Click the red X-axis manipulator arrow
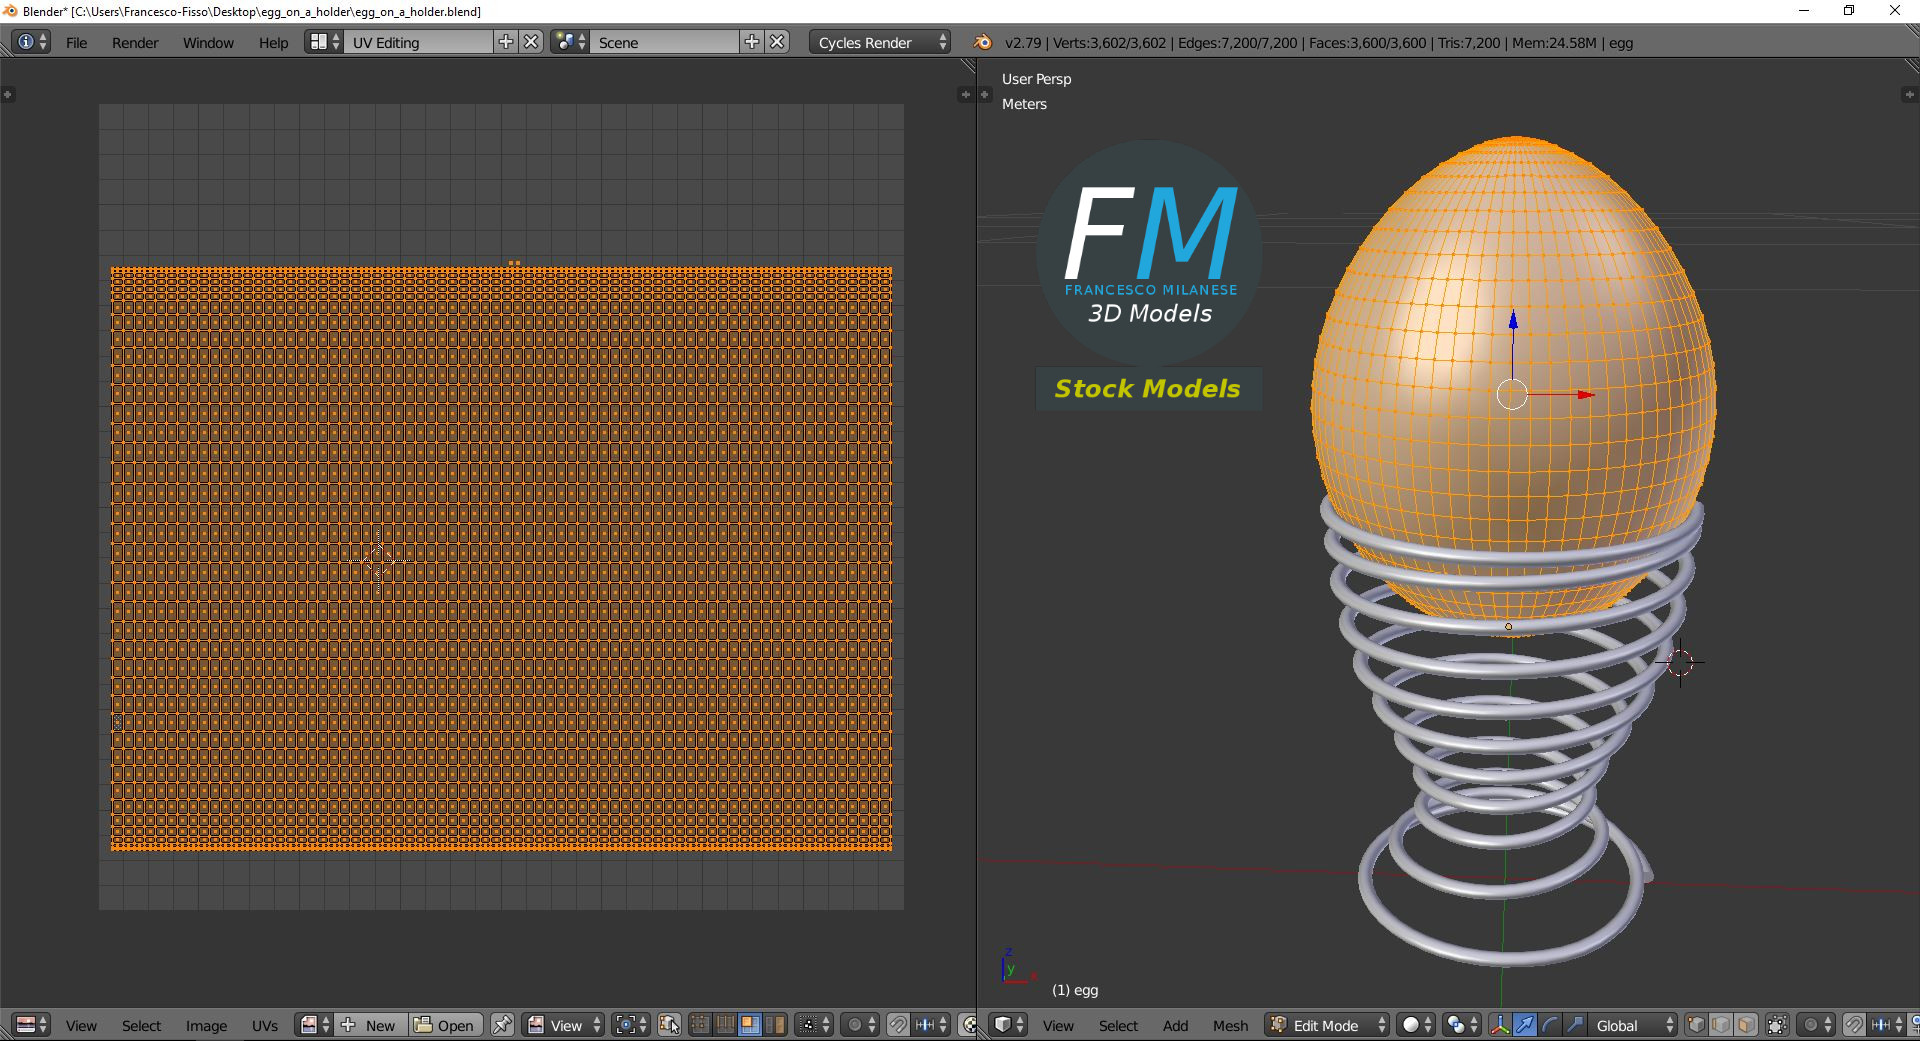 (1585, 395)
